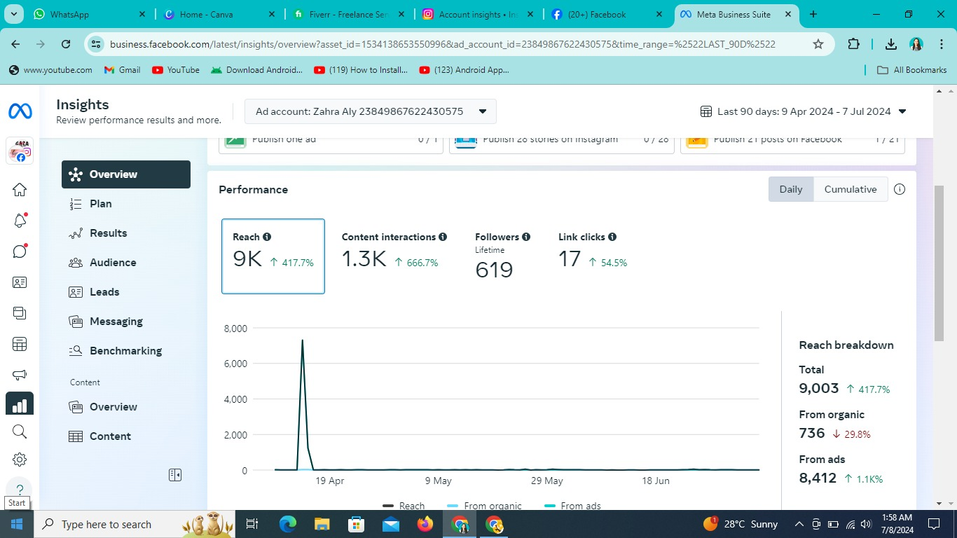Collapse the Insights side panel icon
This screenshot has height=538, width=957.
[175, 475]
